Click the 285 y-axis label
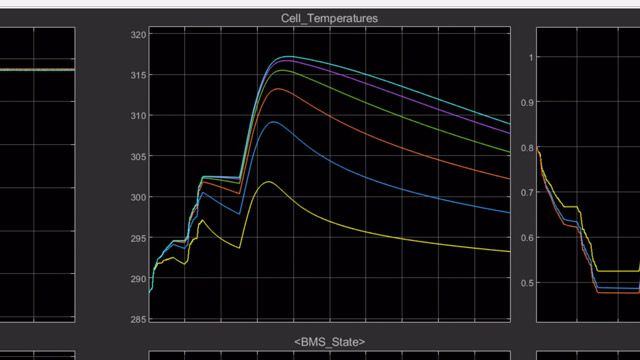The height and width of the screenshot is (360, 640). pyautogui.click(x=138, y=320)
